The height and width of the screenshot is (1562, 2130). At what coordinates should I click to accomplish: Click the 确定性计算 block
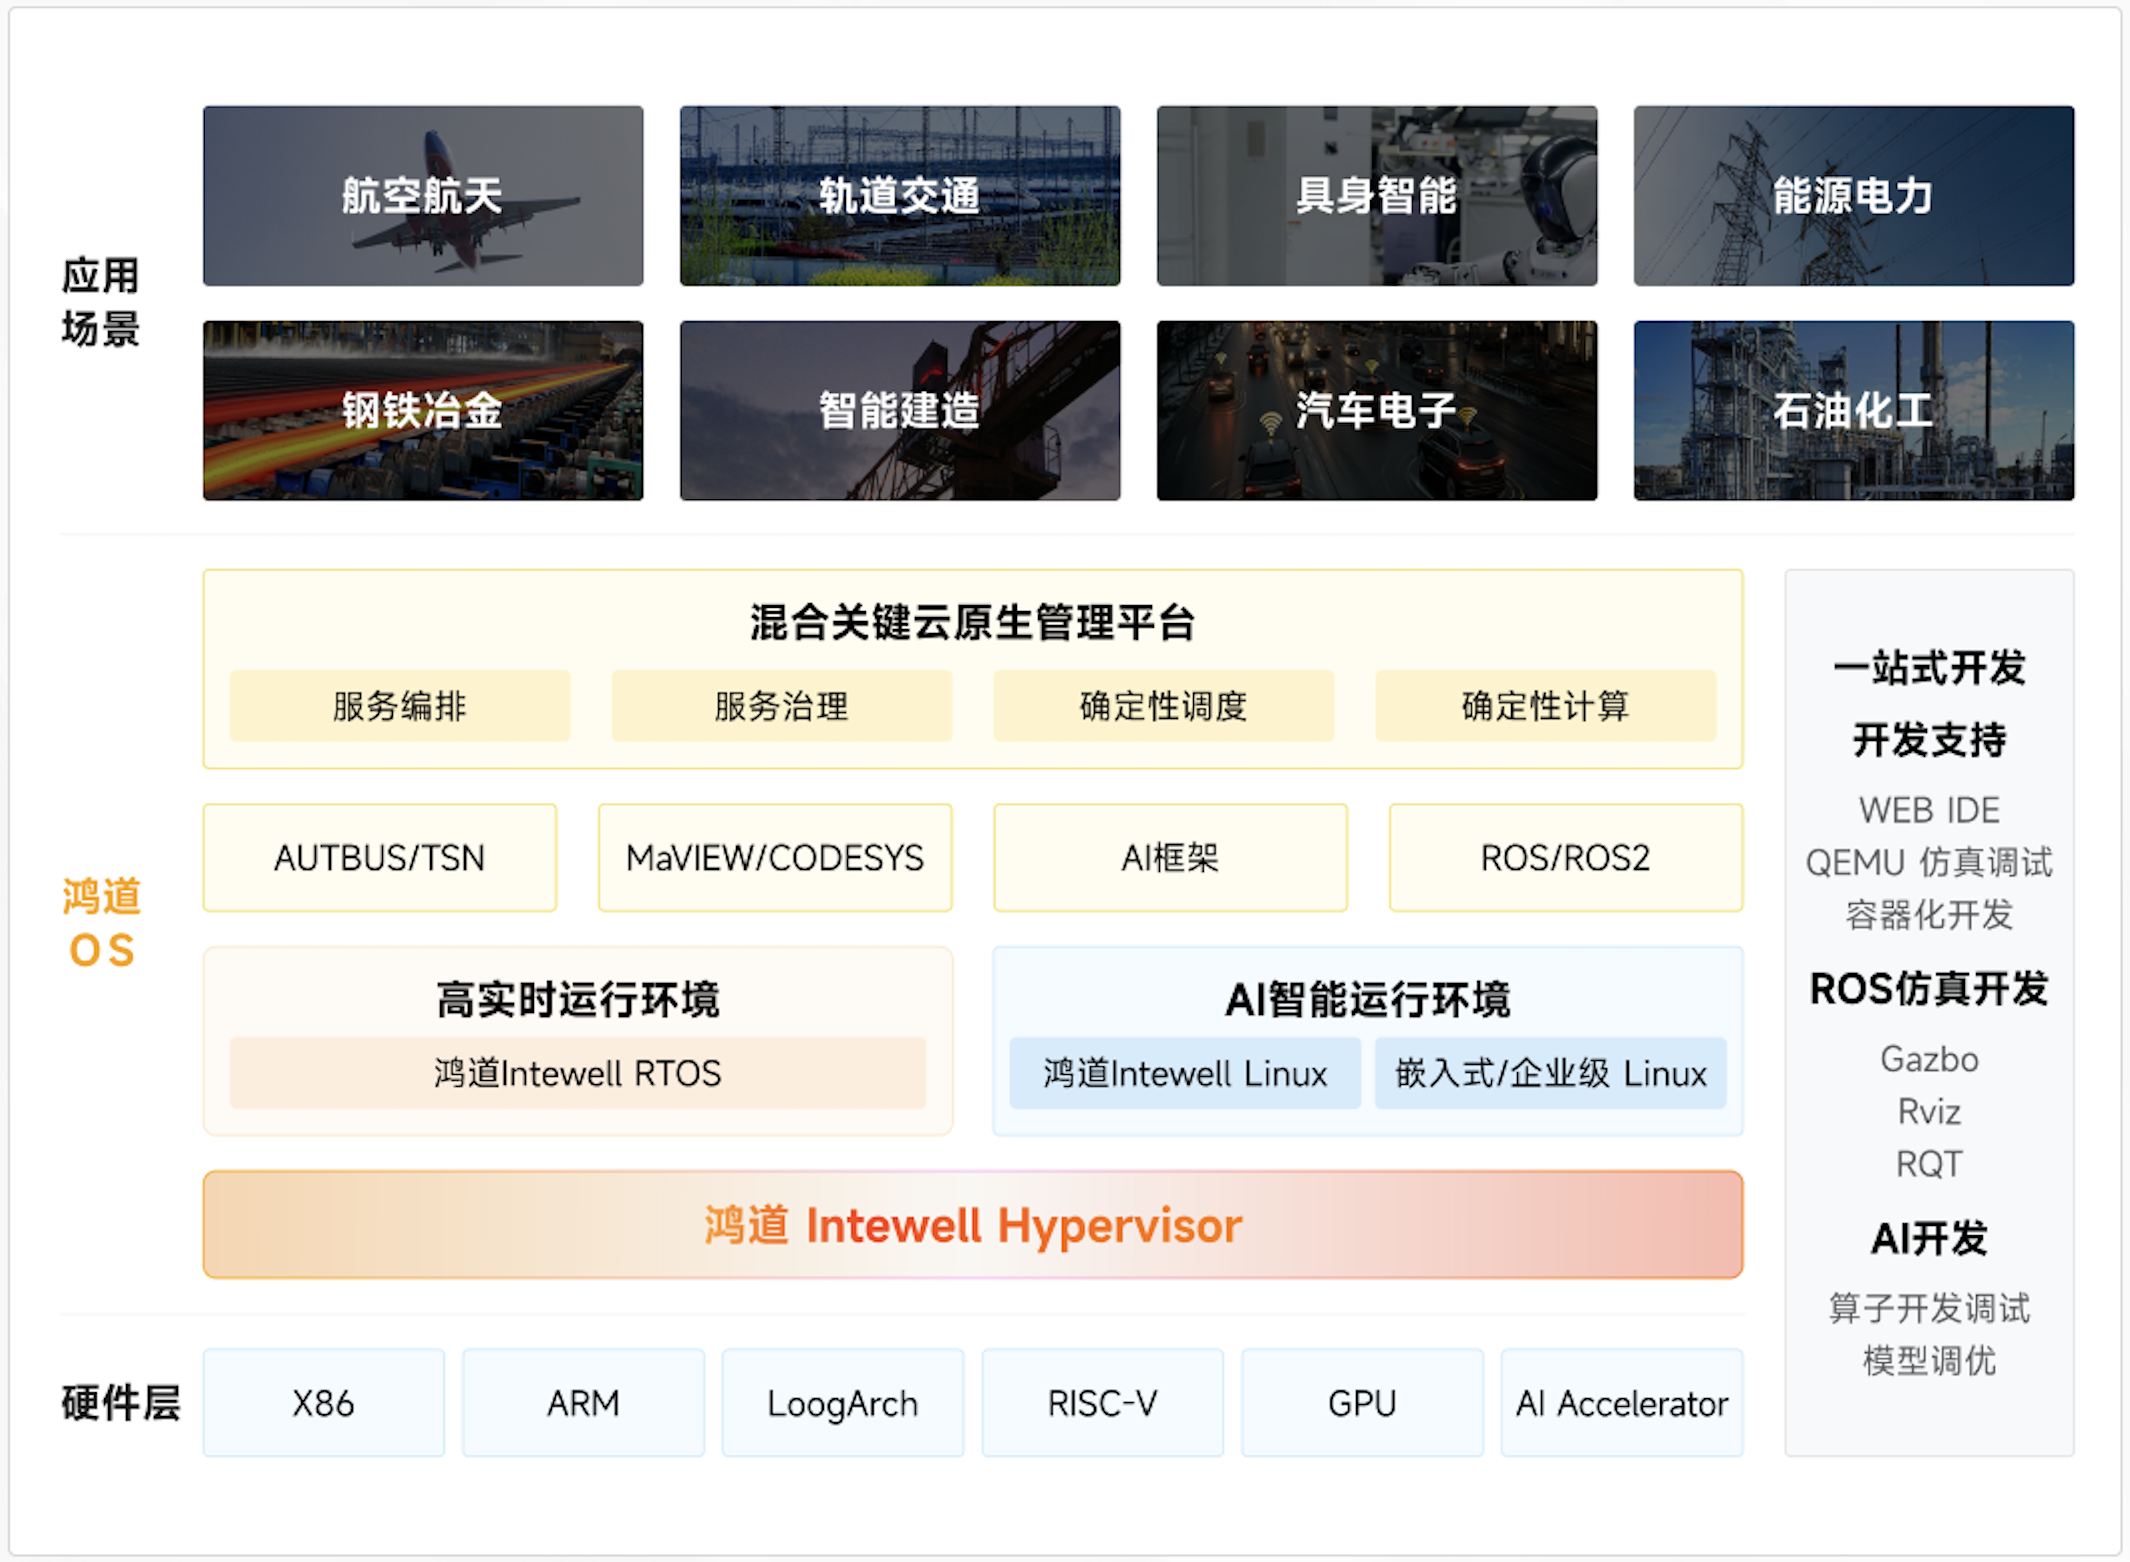tap(1546, 706)
